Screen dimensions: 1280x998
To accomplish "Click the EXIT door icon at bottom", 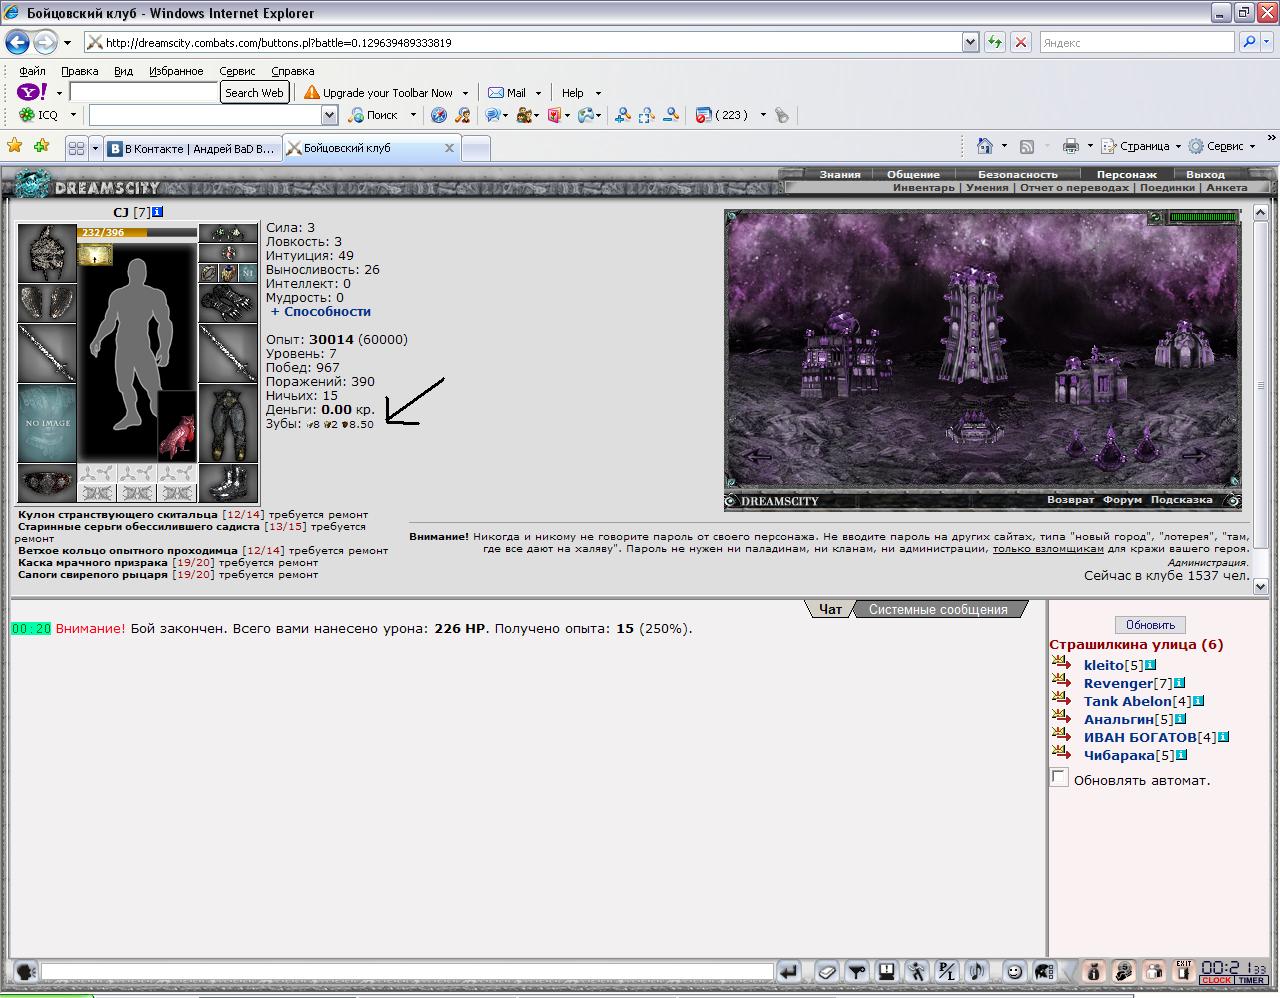I will 1184,970.
